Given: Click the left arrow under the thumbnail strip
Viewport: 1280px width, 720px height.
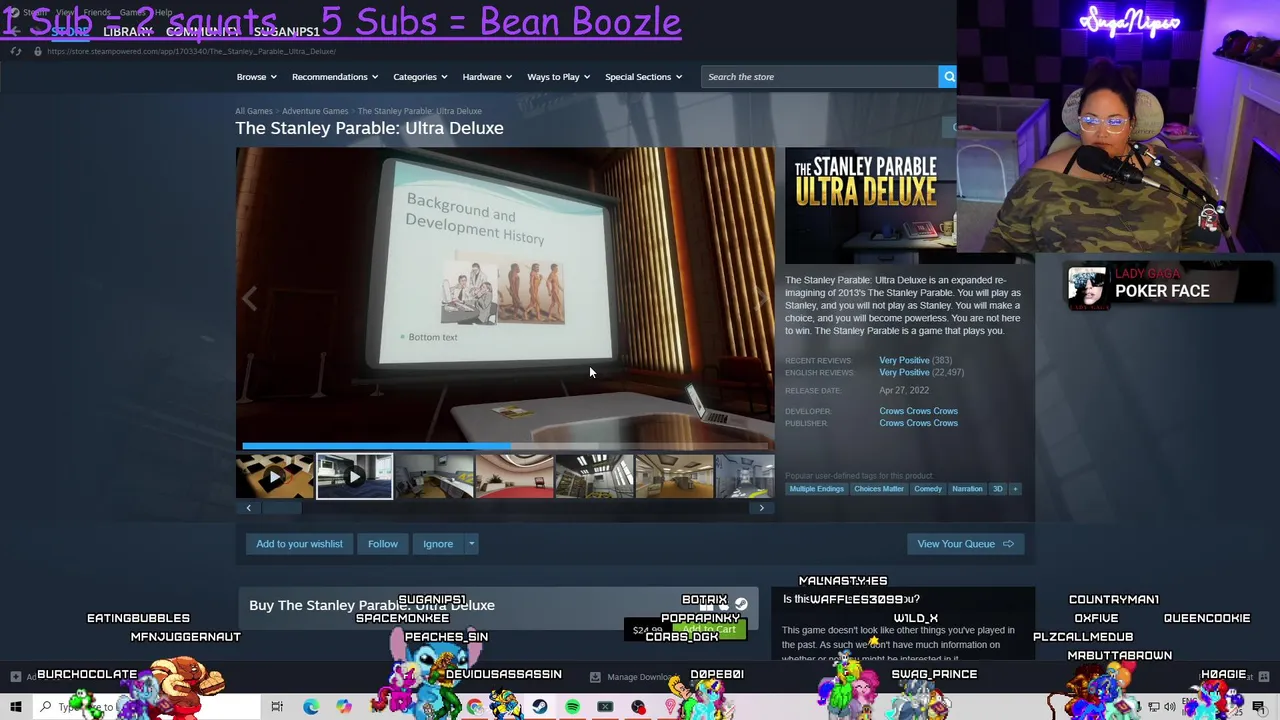Looking at the screenshot, I should coord(249,508).
